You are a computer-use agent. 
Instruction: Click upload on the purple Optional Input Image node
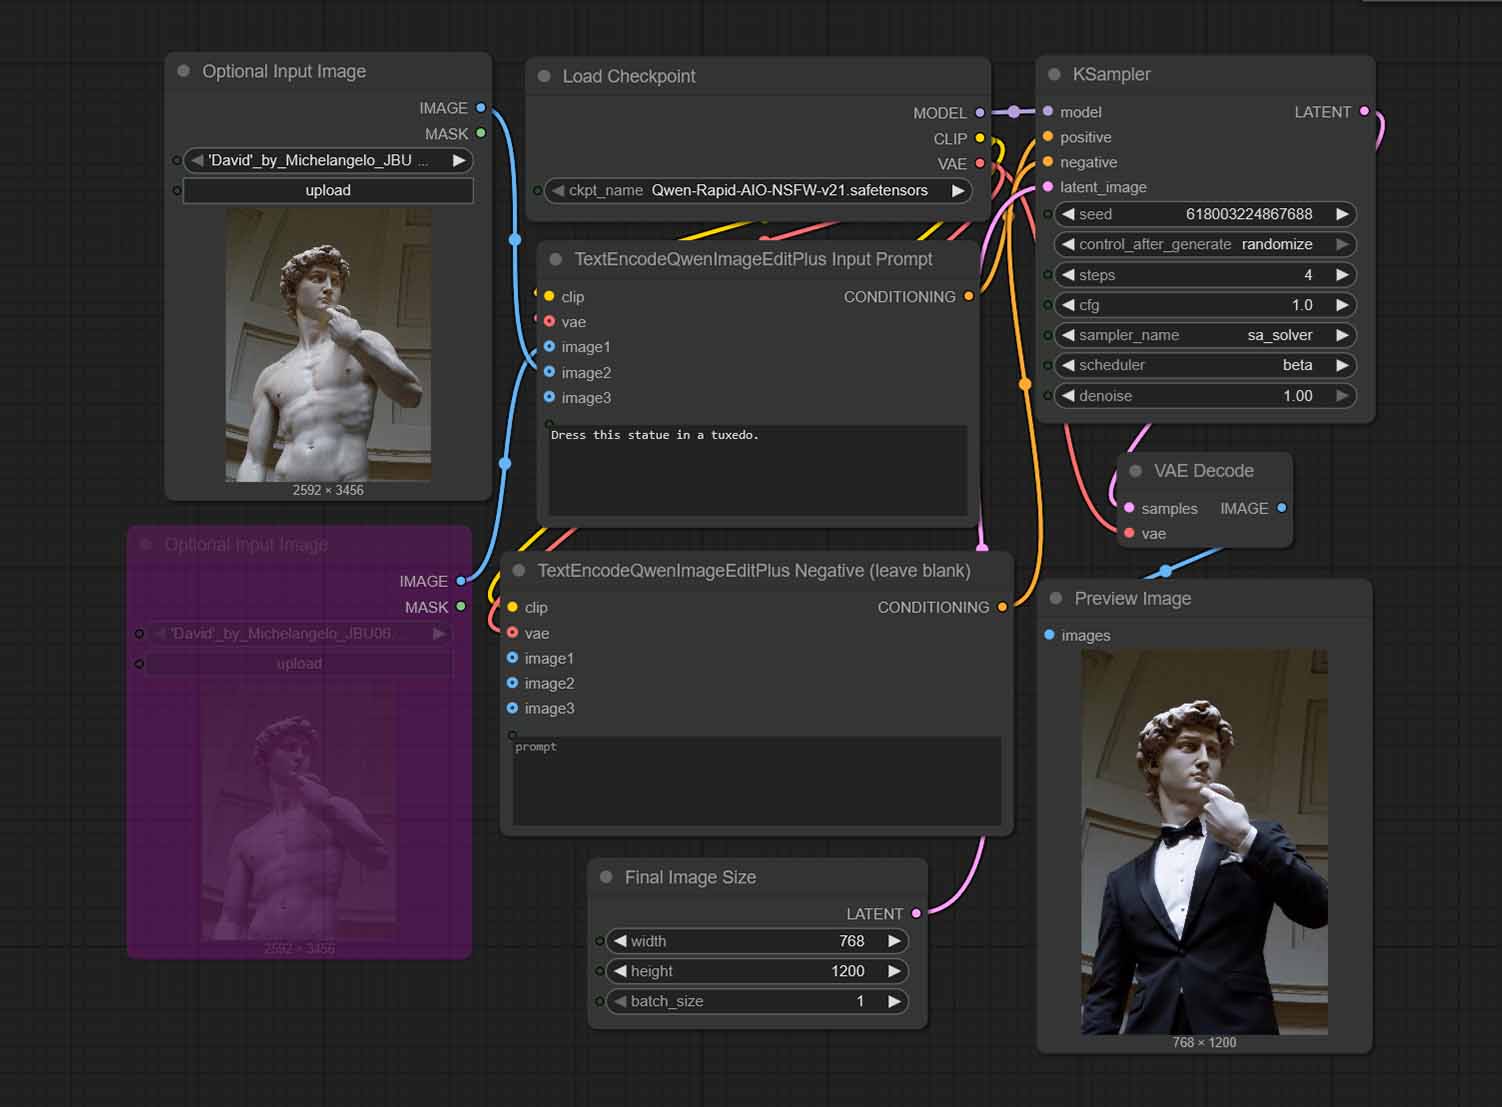[x=299, y=662]
